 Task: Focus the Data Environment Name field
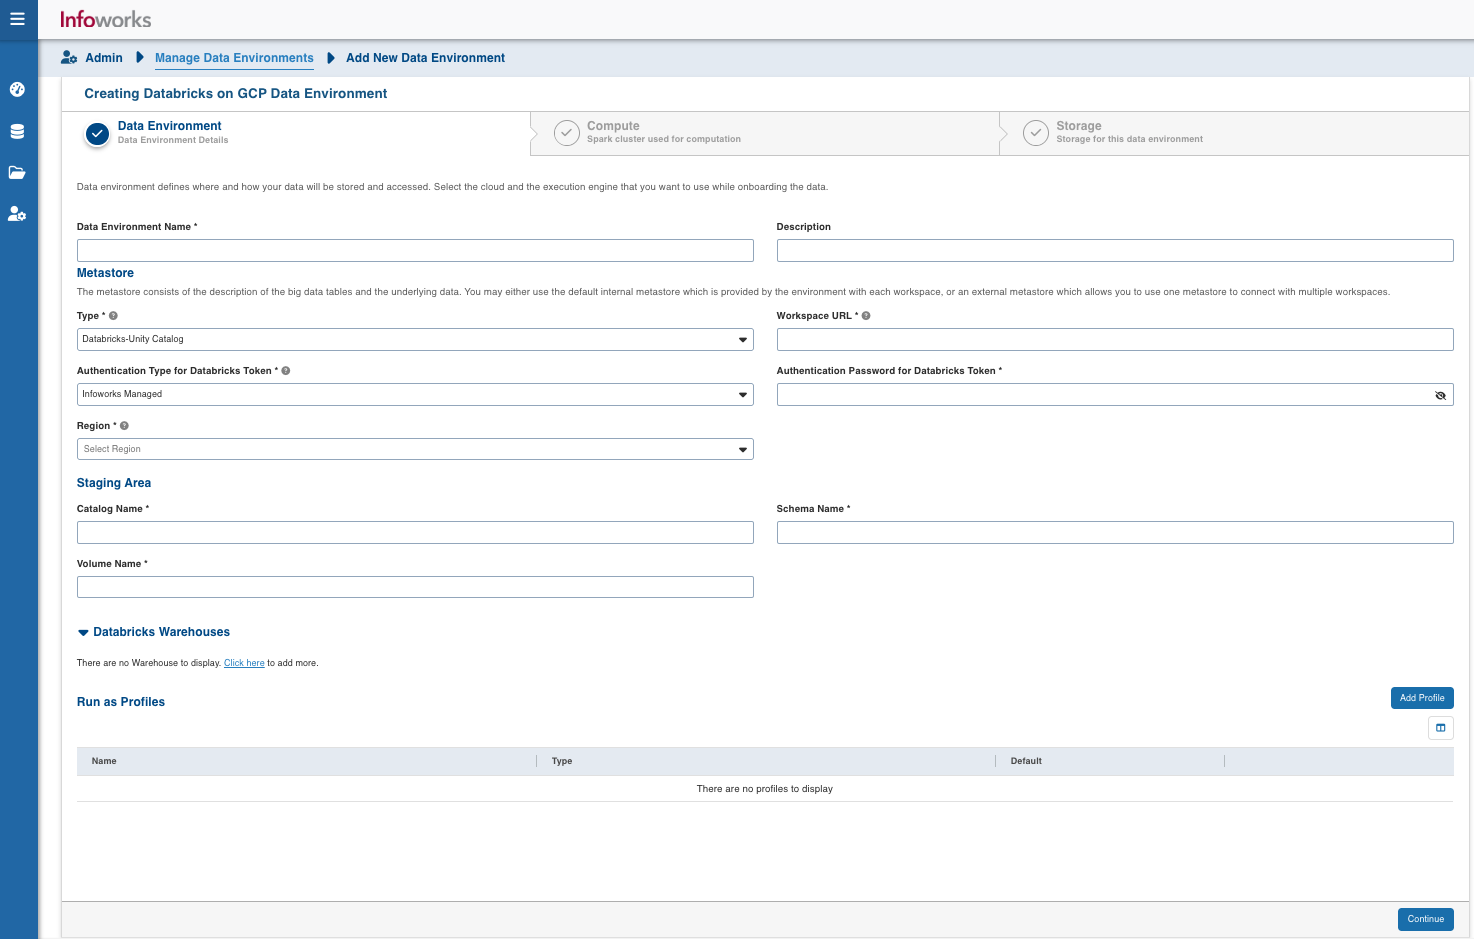tap(415, 250)
